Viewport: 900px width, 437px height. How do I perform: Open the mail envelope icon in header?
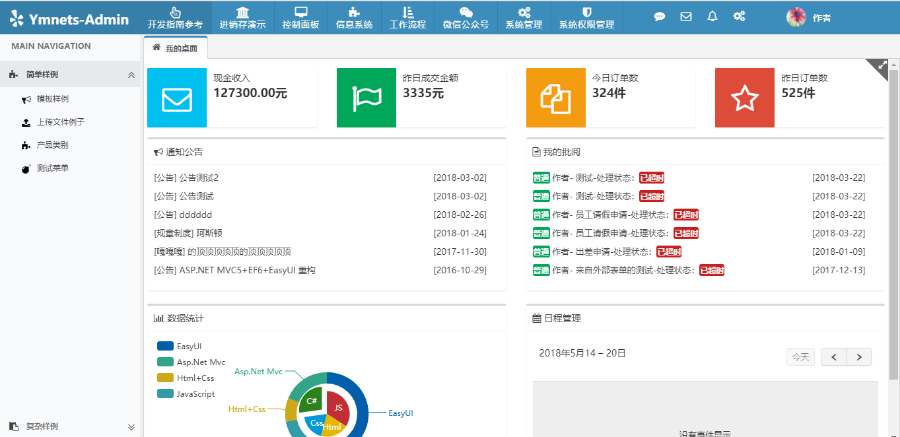[x=686, y=17]
